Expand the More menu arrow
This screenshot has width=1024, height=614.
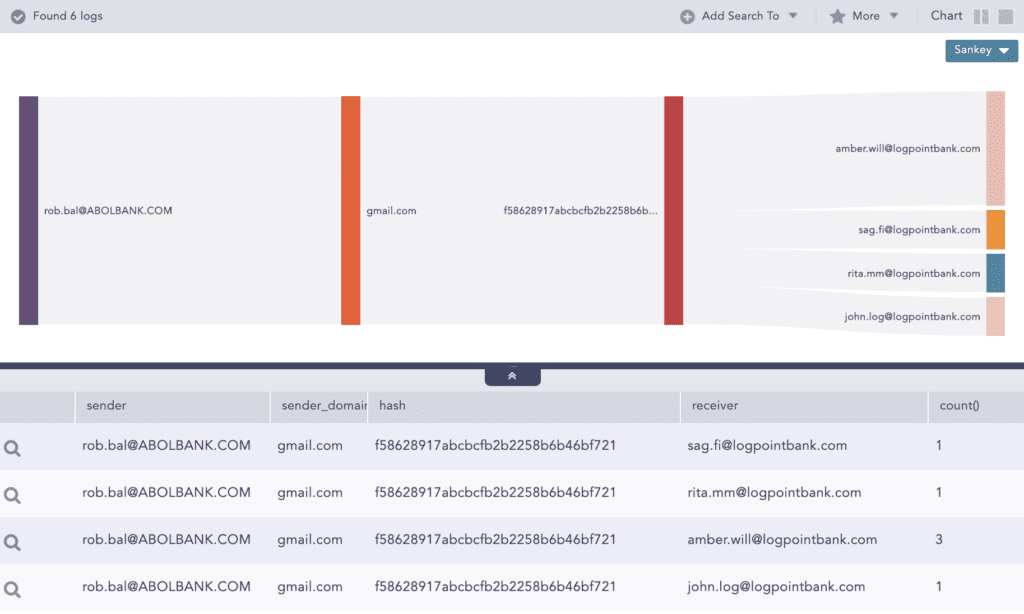coord(894,16)
